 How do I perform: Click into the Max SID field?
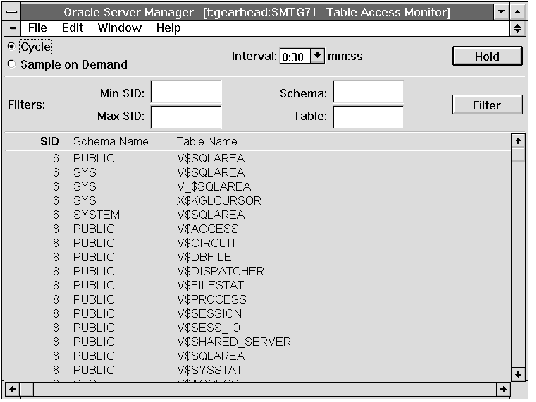(x=186, y=117)
